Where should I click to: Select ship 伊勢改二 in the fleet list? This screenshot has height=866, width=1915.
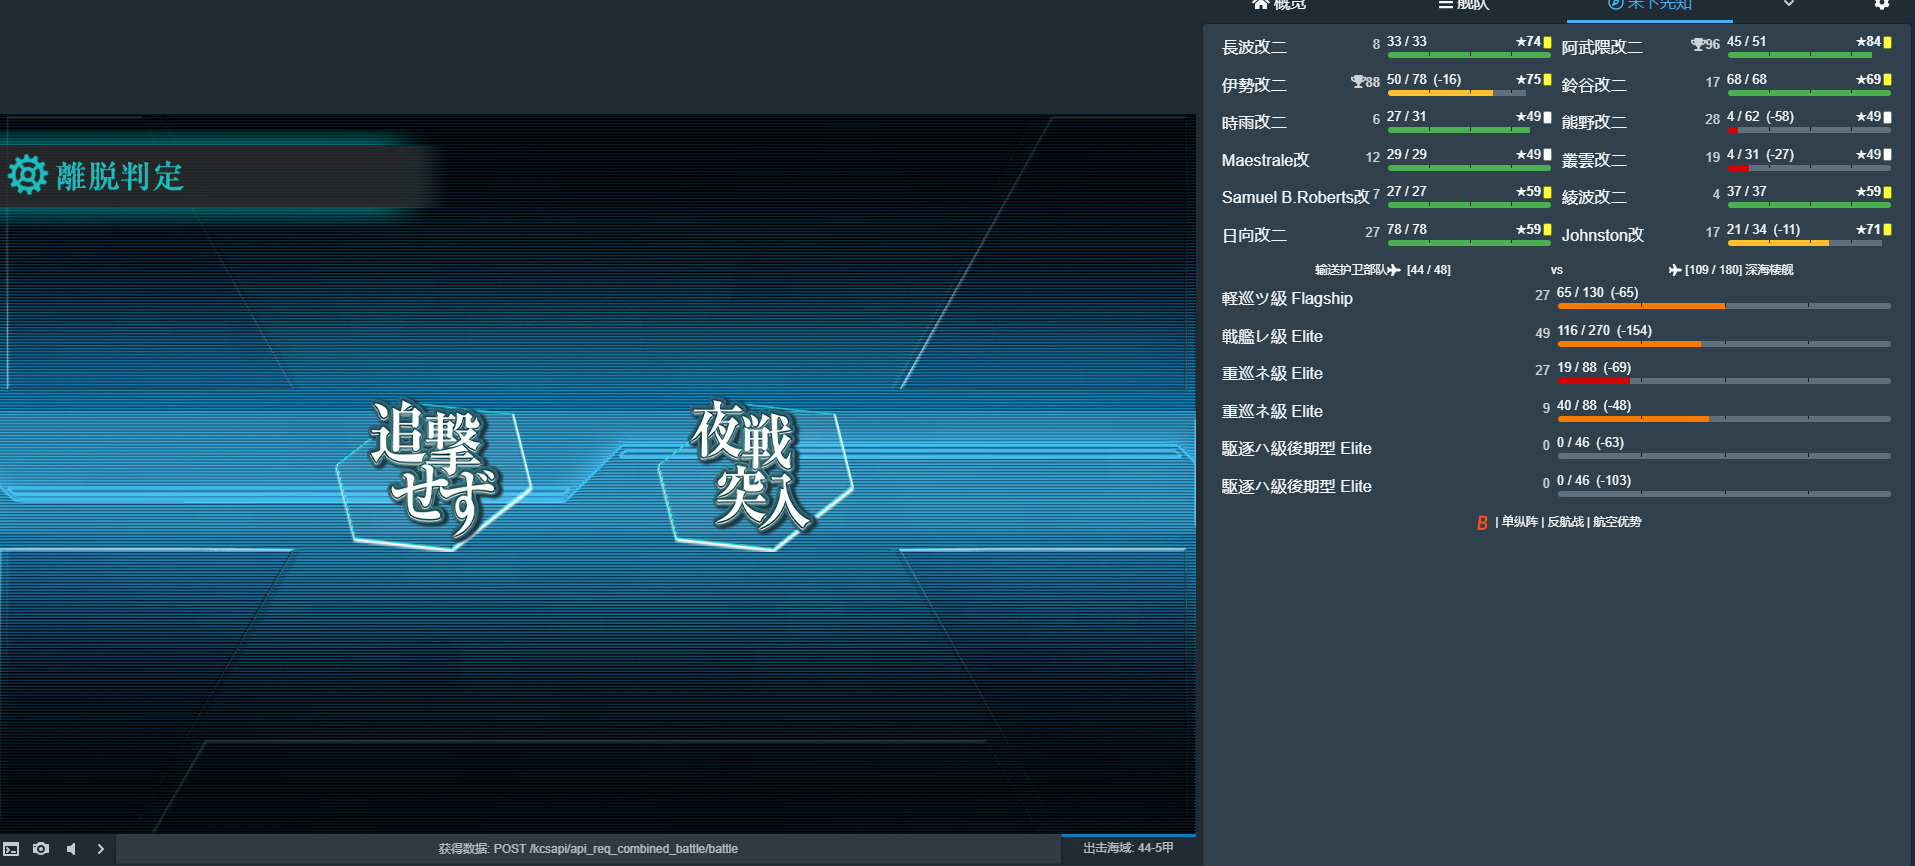coord(1254,86)
